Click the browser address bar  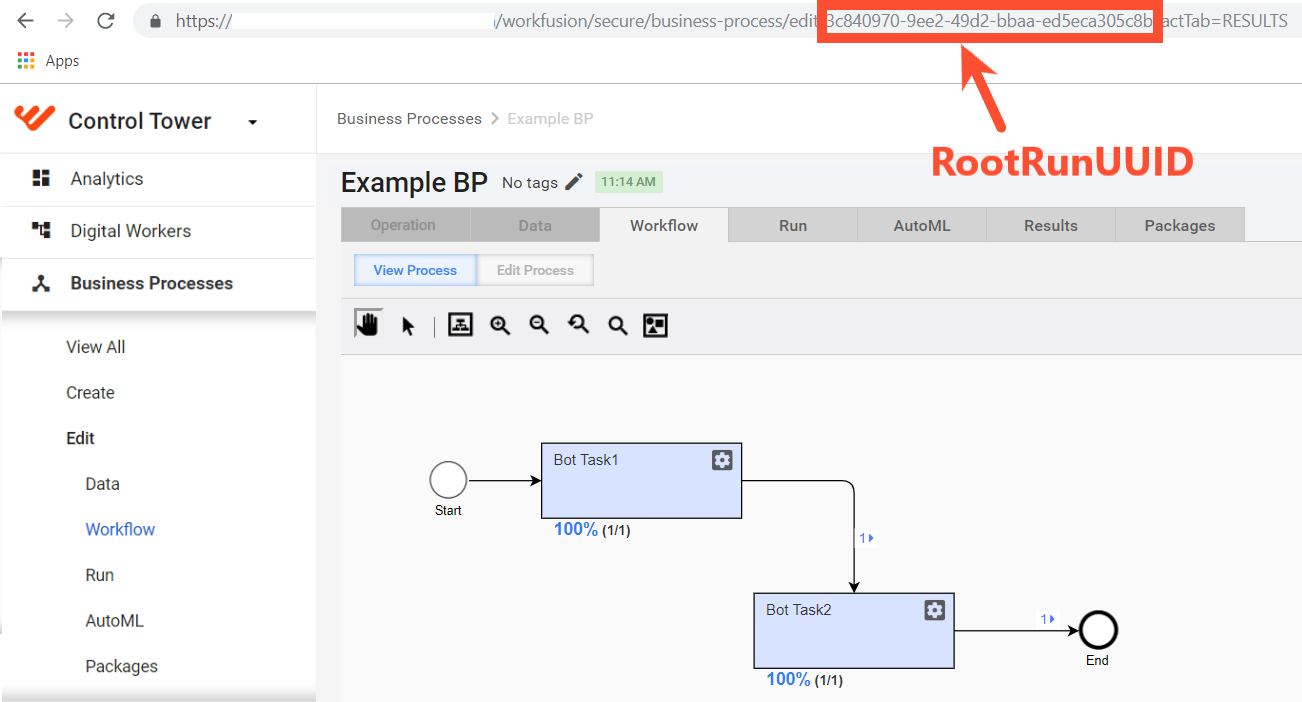tap(715, 21)
